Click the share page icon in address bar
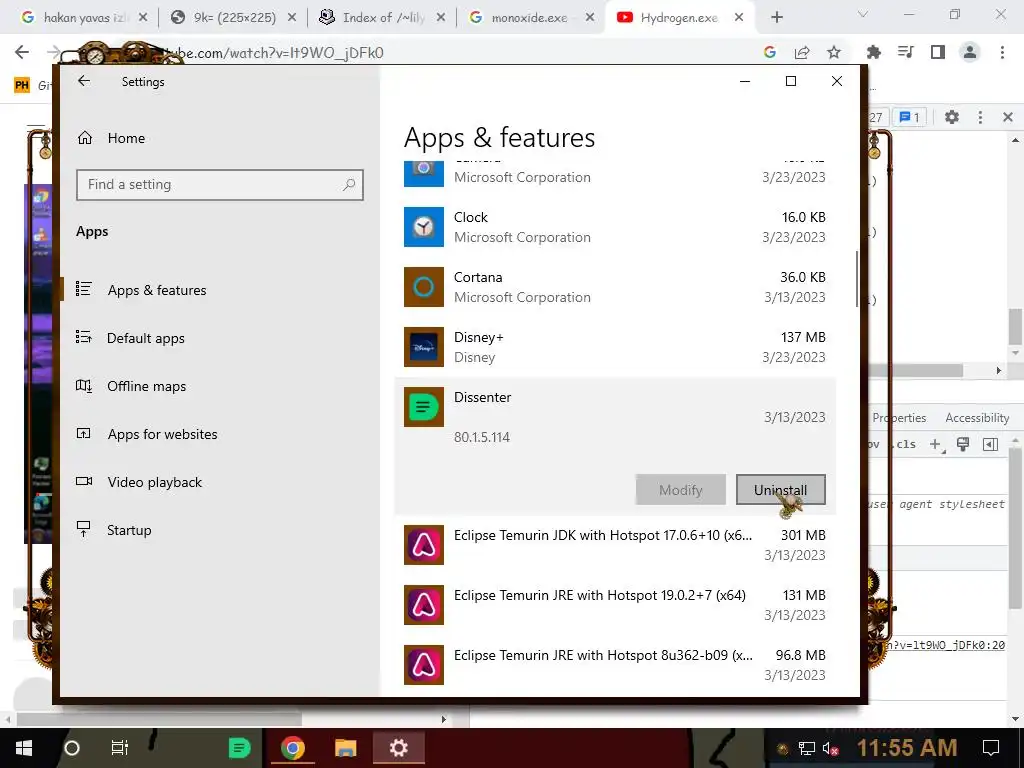 (802, 52)
